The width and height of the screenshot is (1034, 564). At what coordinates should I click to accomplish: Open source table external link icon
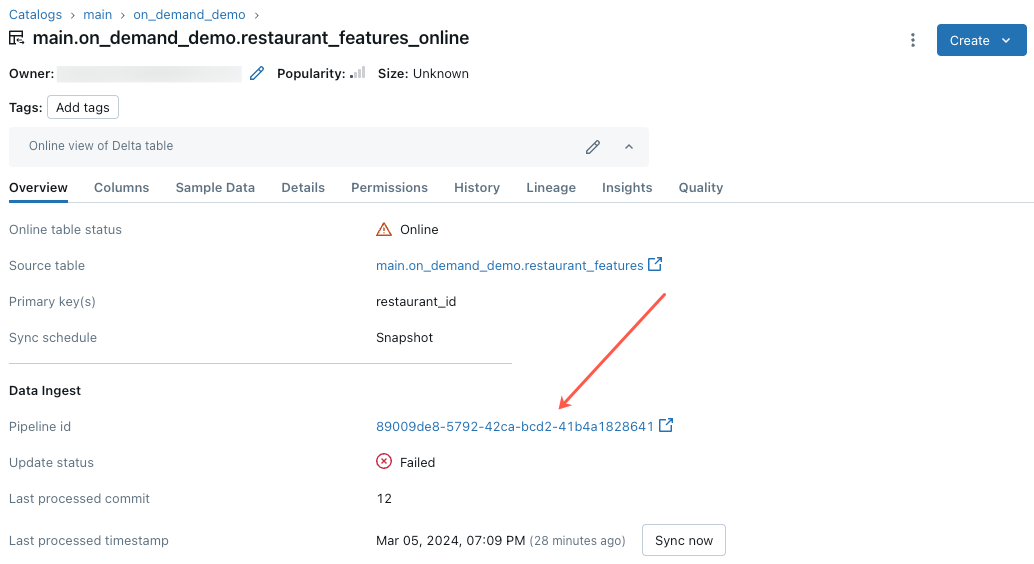655,265
